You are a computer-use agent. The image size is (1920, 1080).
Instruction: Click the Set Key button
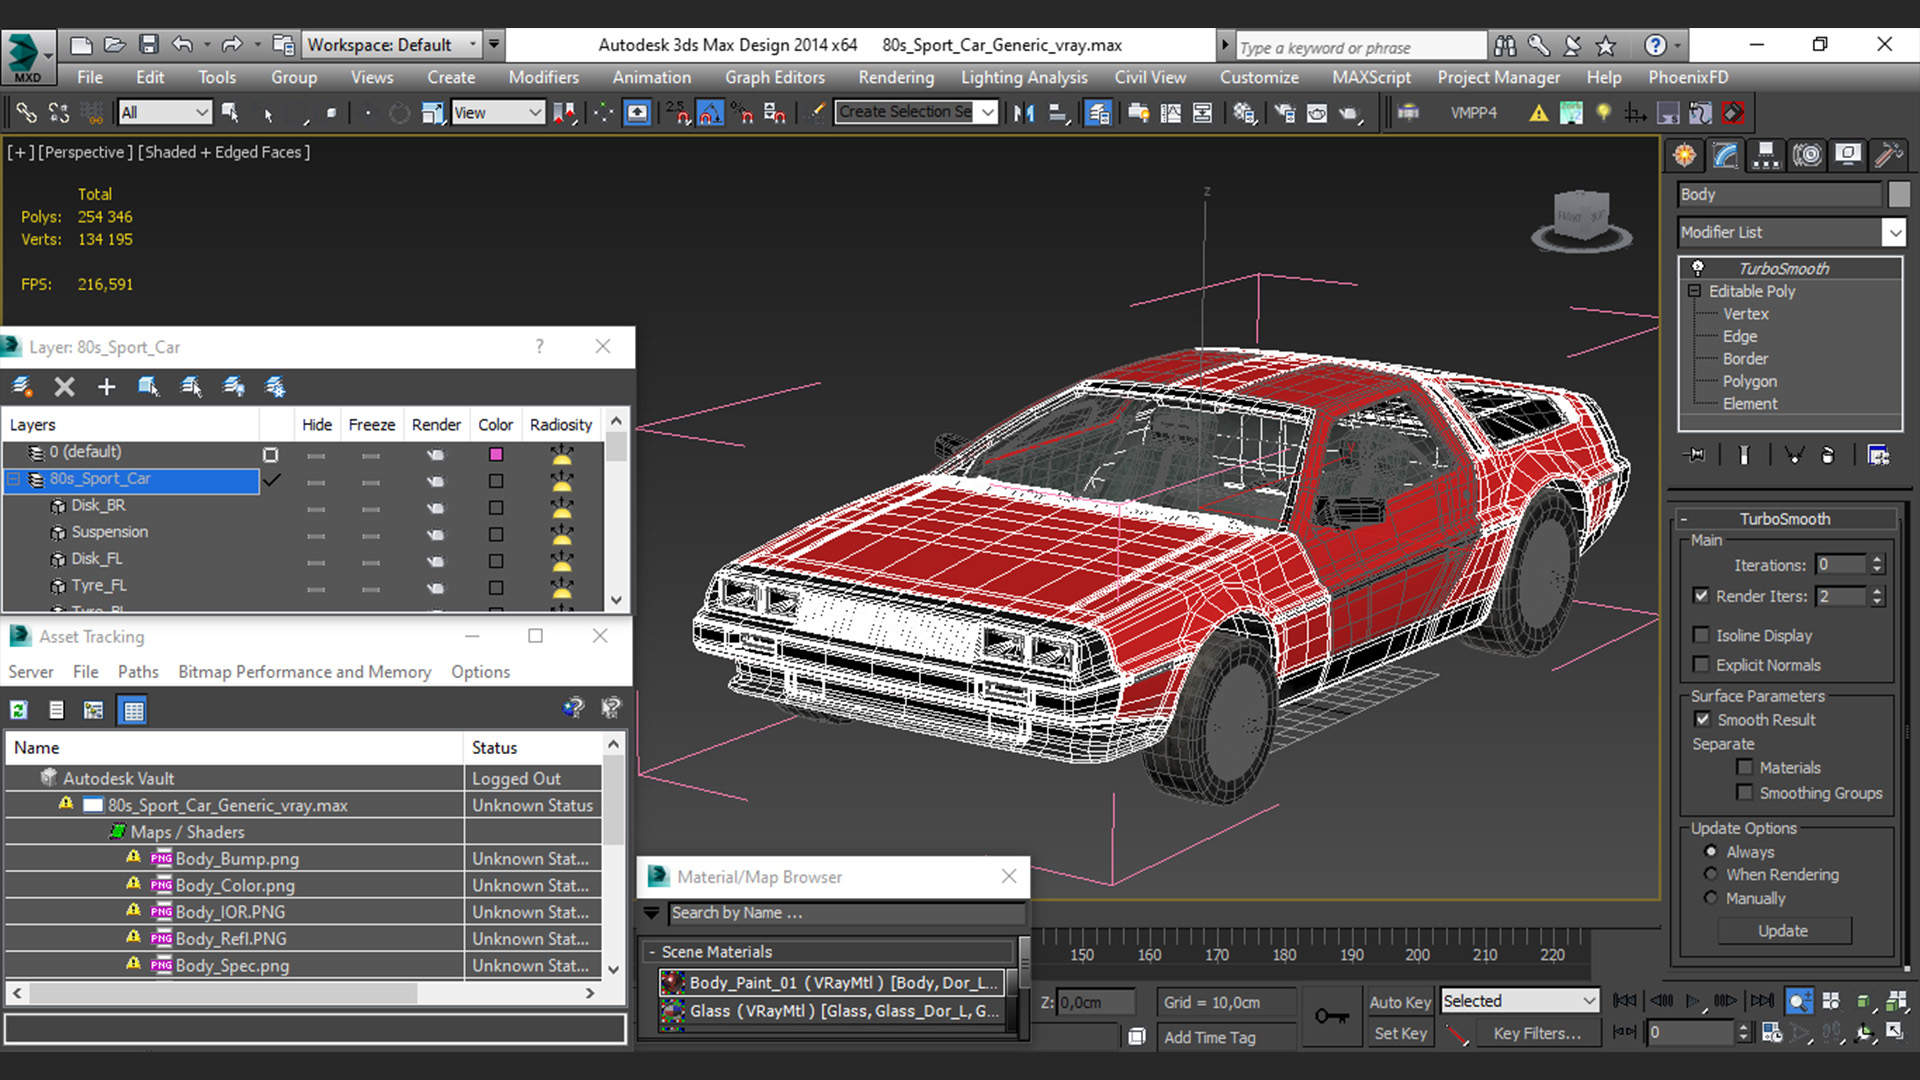tap(1400, 1033)
